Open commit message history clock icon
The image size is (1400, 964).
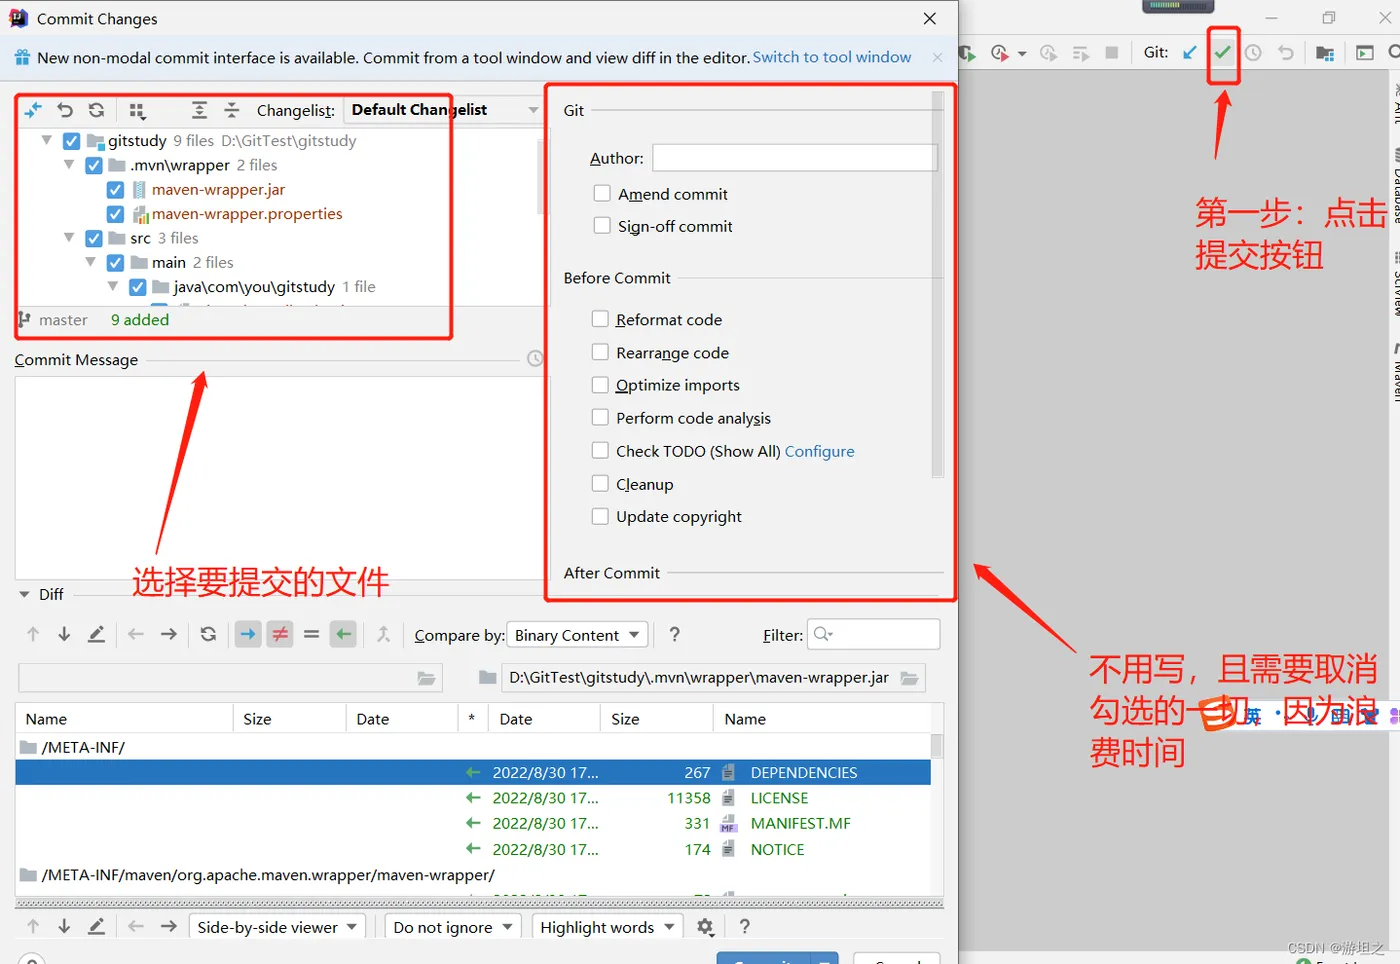point(535,359)
